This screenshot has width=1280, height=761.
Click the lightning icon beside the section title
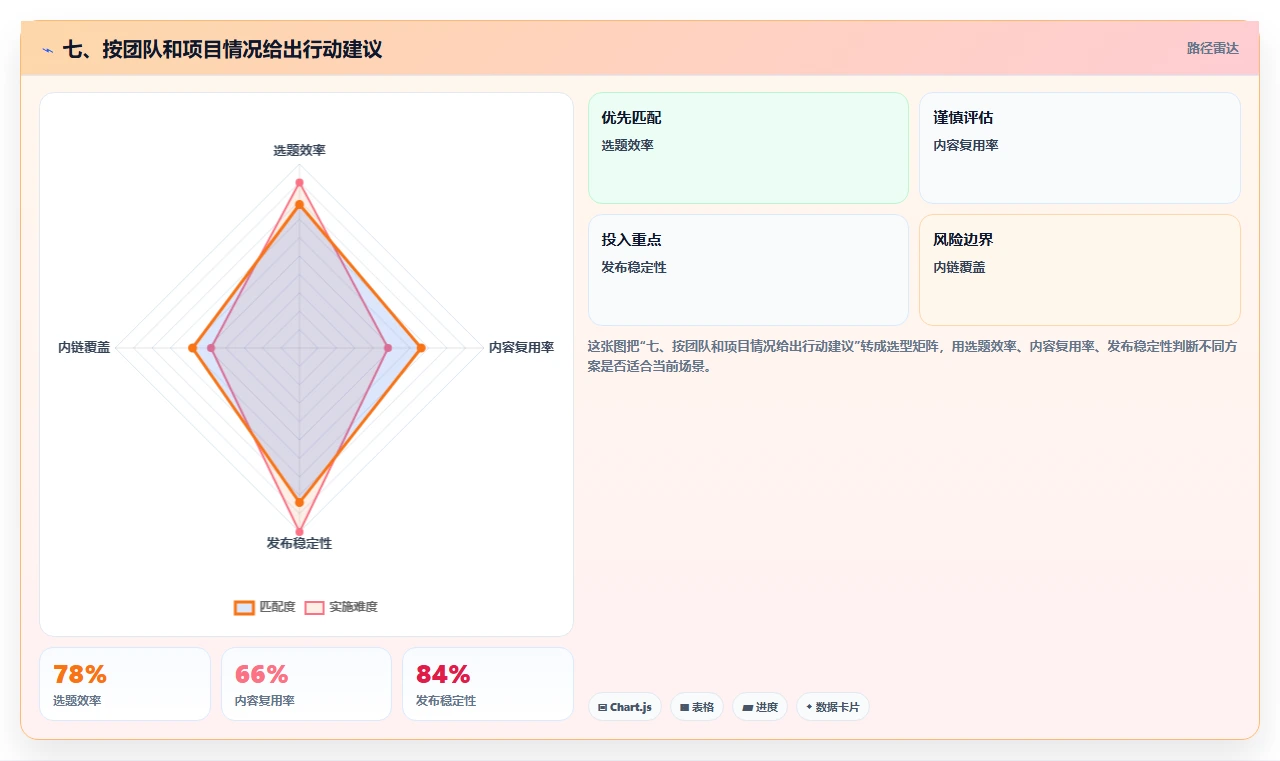(x=48, y=50)
